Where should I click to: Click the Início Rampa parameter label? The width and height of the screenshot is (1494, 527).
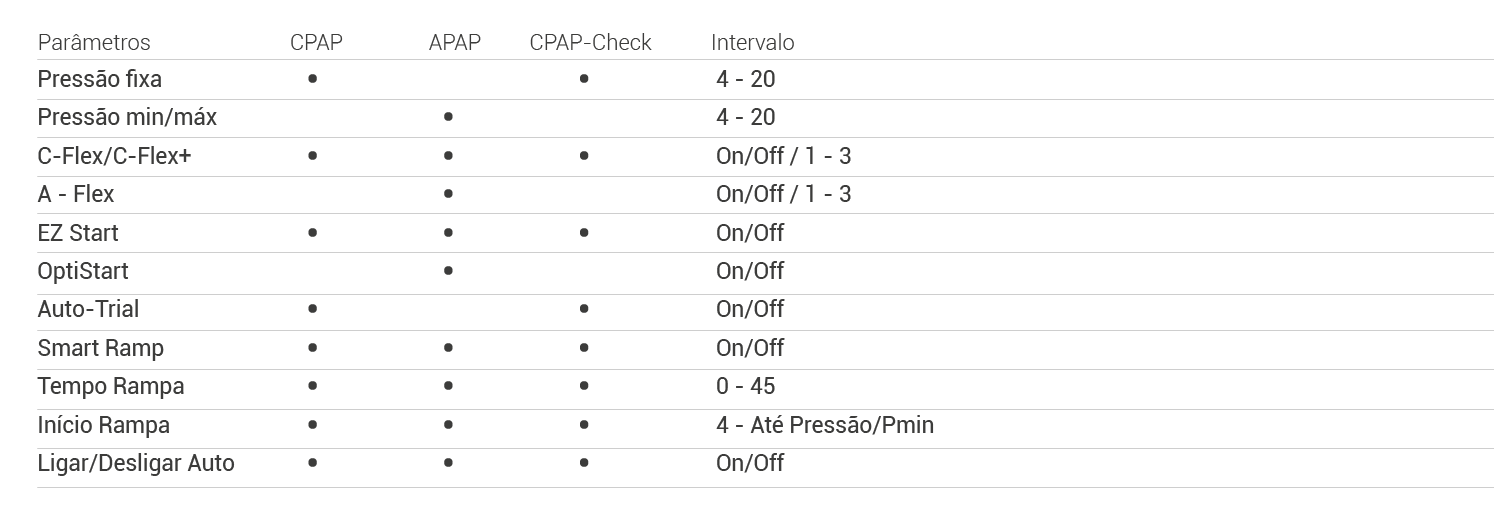(104, 425)
